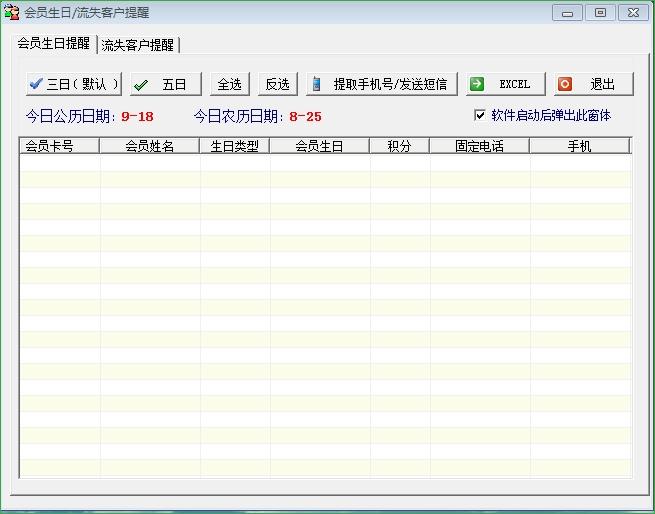The height and width of the screenshot is (514, 655).
Task: Click the 会员生日 column header
Action: 320,146
